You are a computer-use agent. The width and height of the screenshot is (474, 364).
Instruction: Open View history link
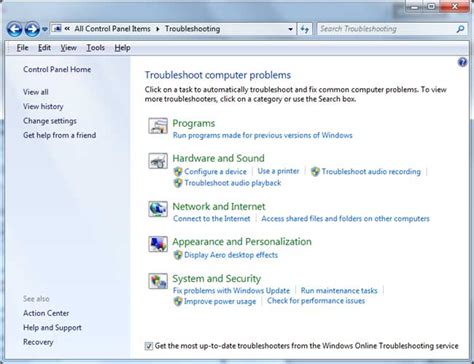[43, 106]
